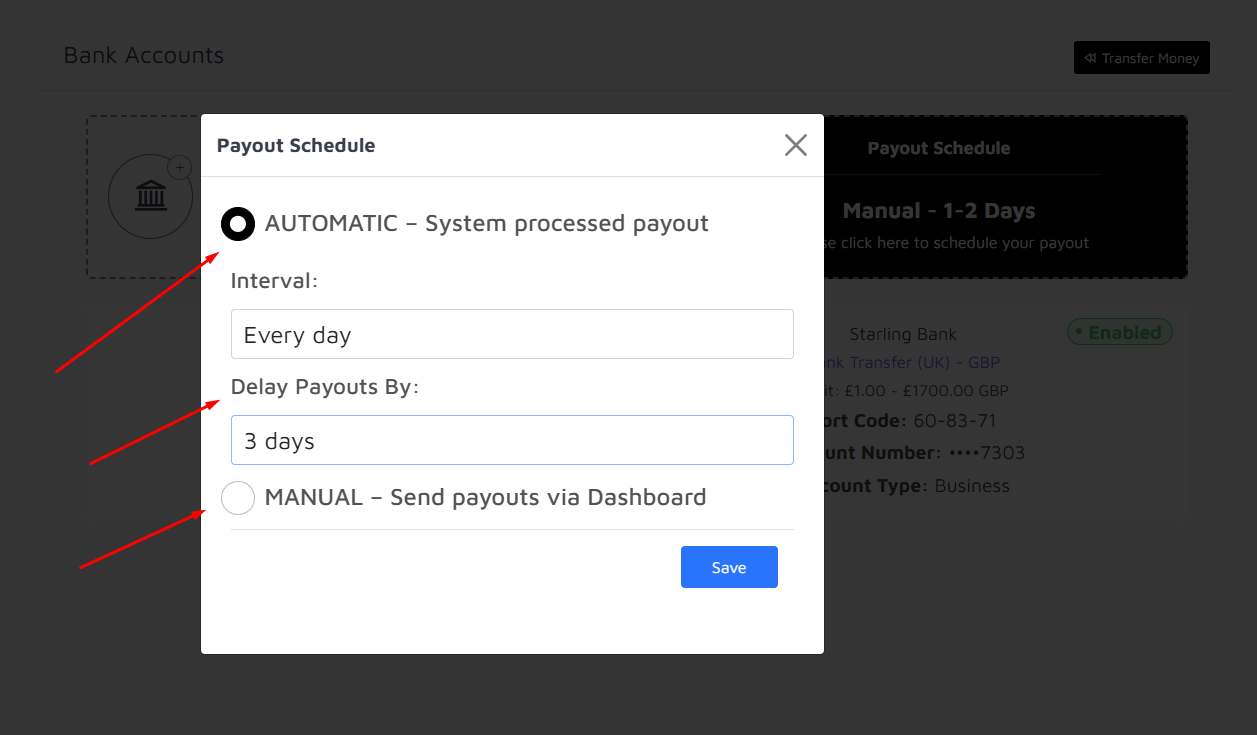Save the payout schedule settings
Viewport: 1257px width, 735px height.
(x=729, y=567)
